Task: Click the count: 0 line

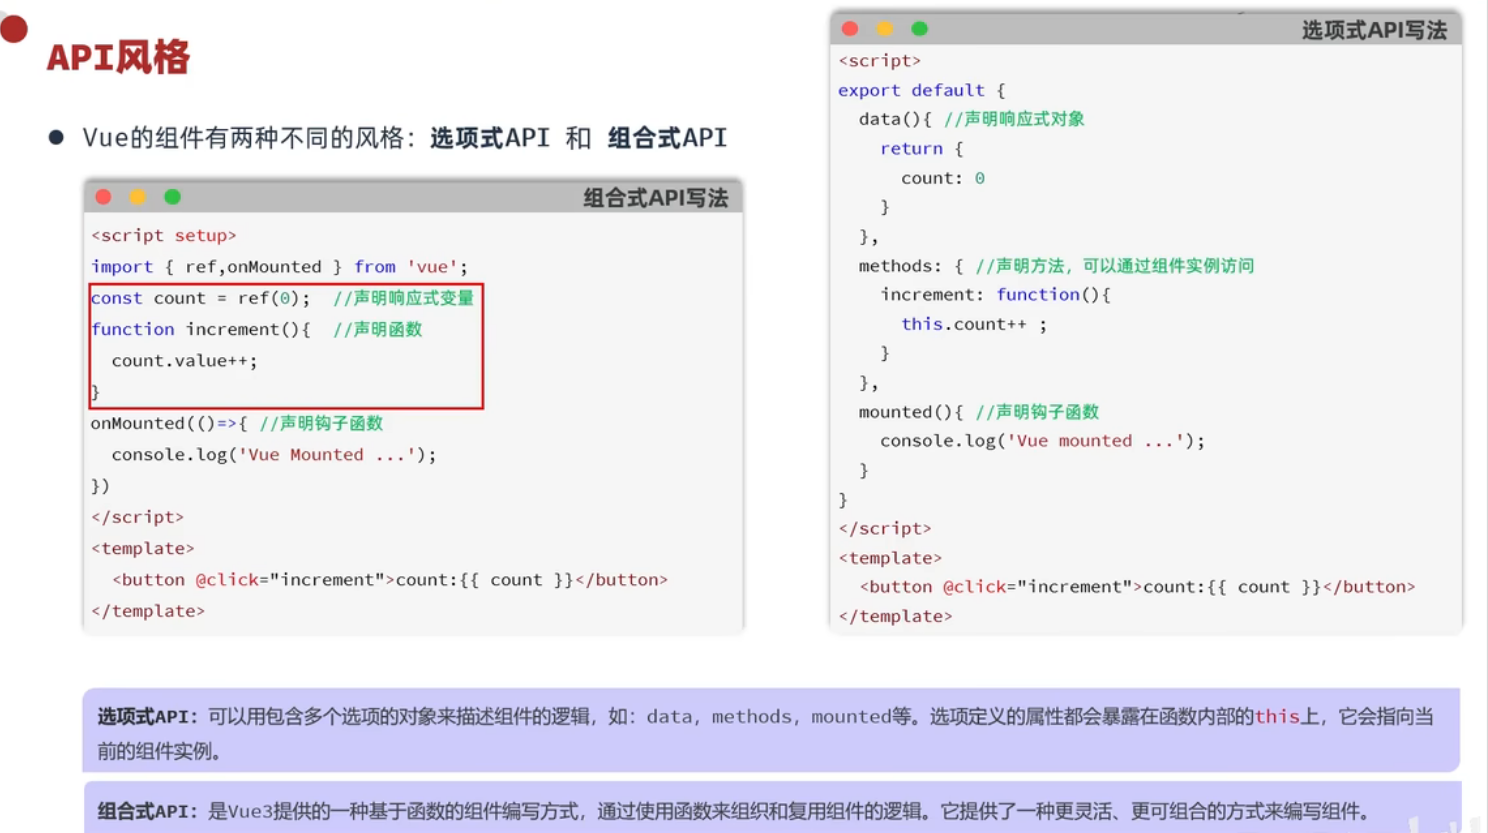Action: click(943, 178)
